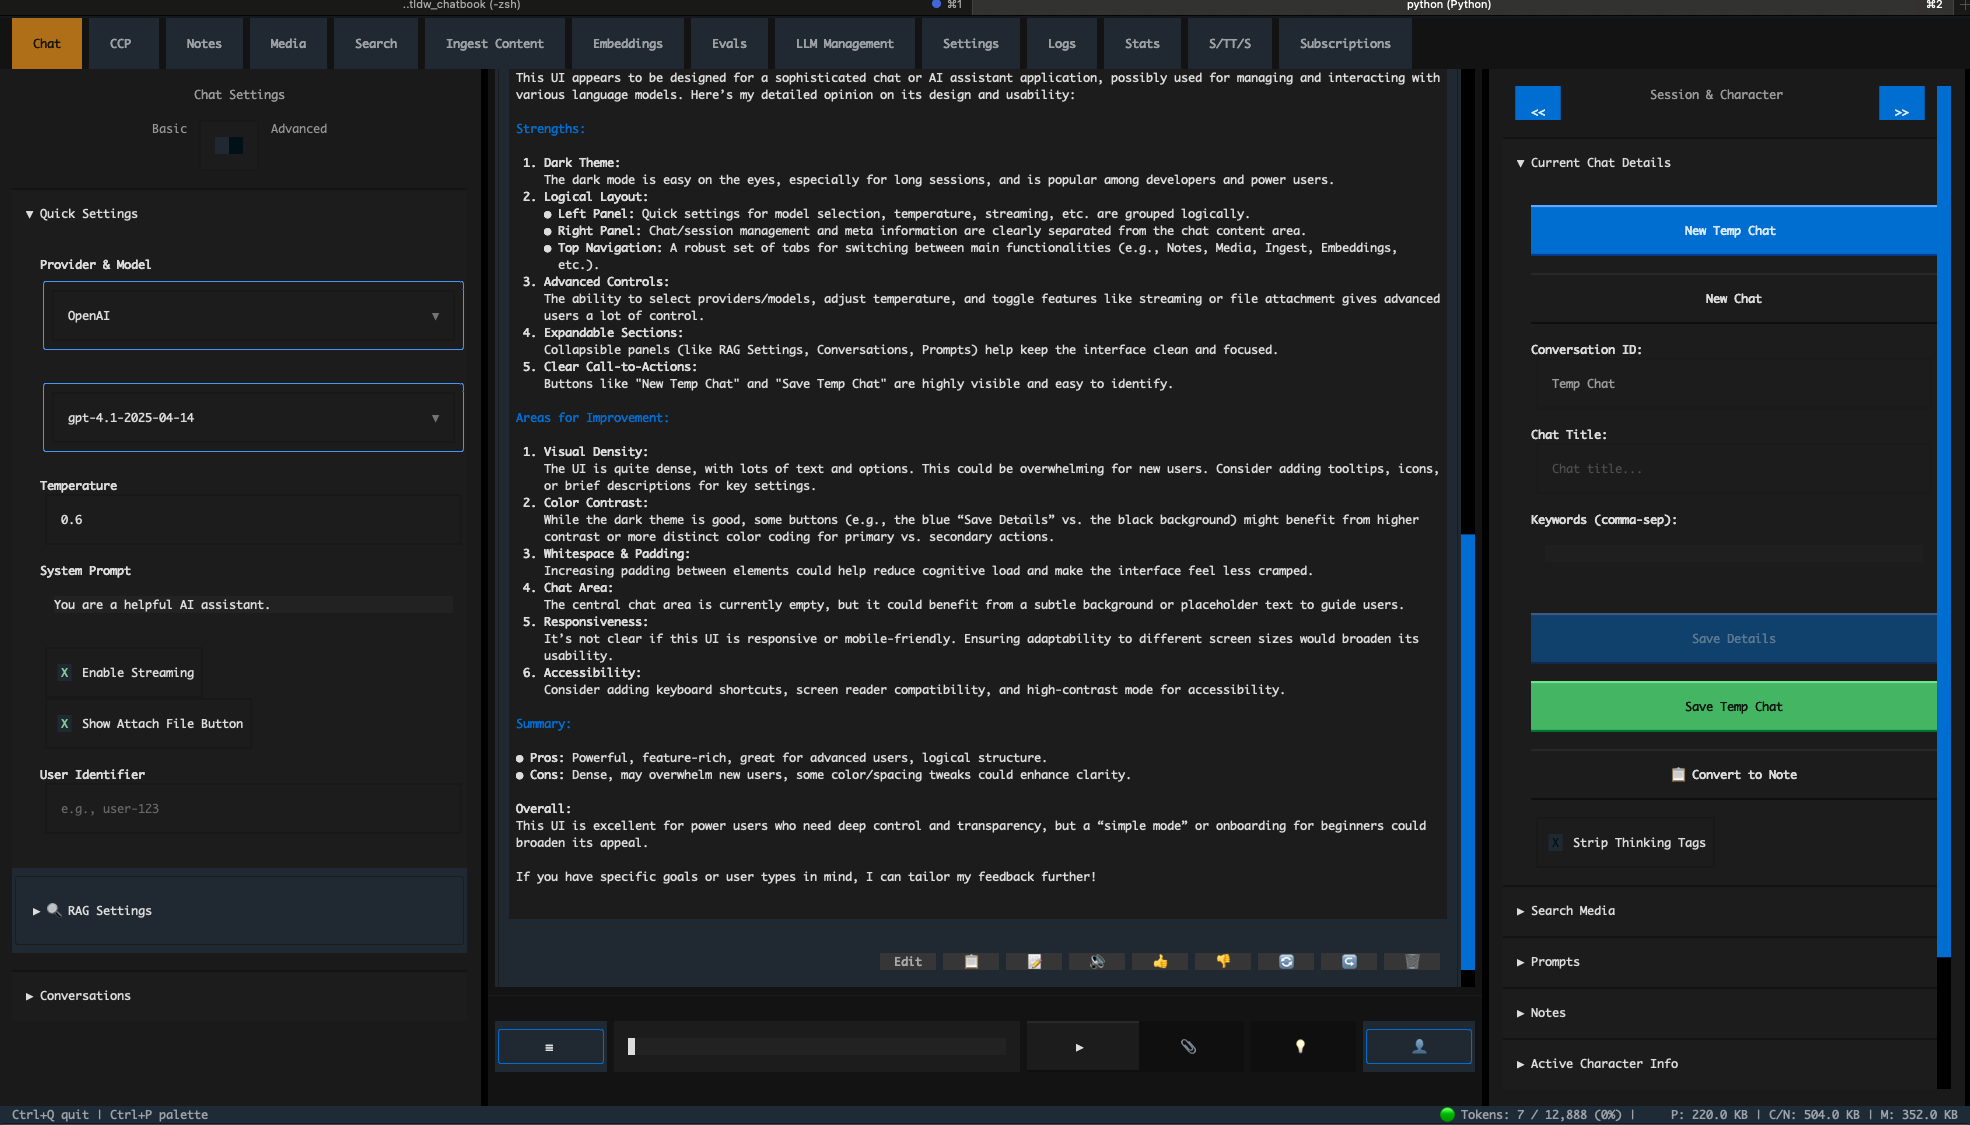Click the regenerate response icon
Viewport: 1970px width, 1125px height.
pyautogui.click(x=1286, y=961)
